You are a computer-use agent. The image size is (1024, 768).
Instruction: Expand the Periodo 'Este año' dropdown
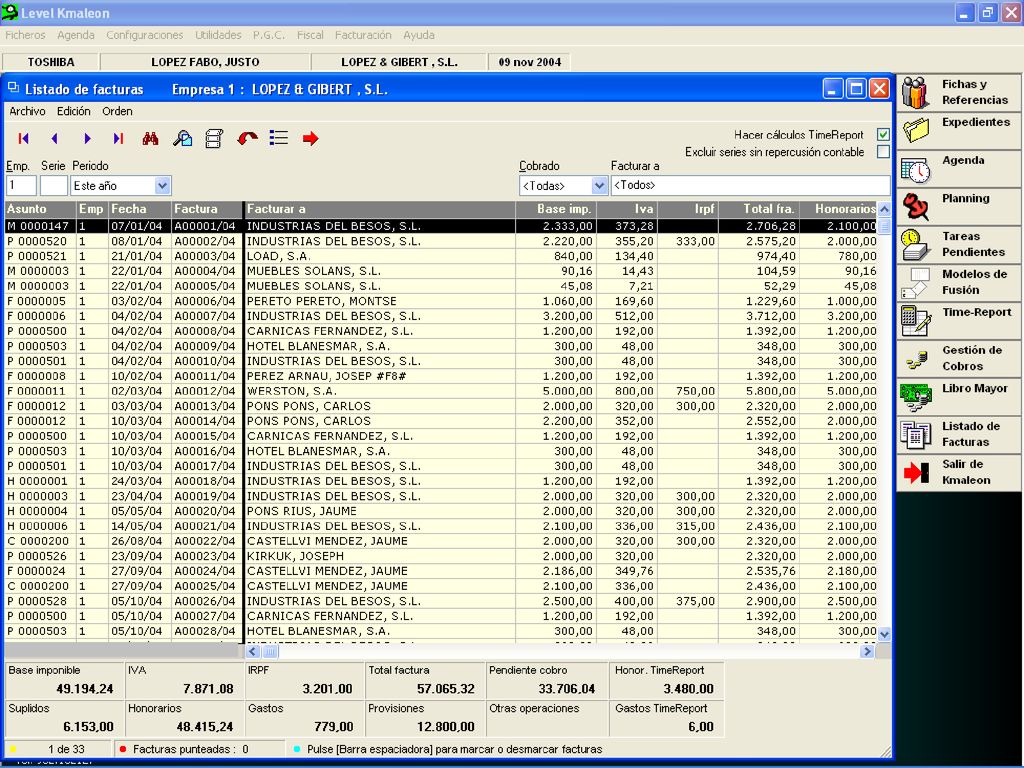[163, 185]
